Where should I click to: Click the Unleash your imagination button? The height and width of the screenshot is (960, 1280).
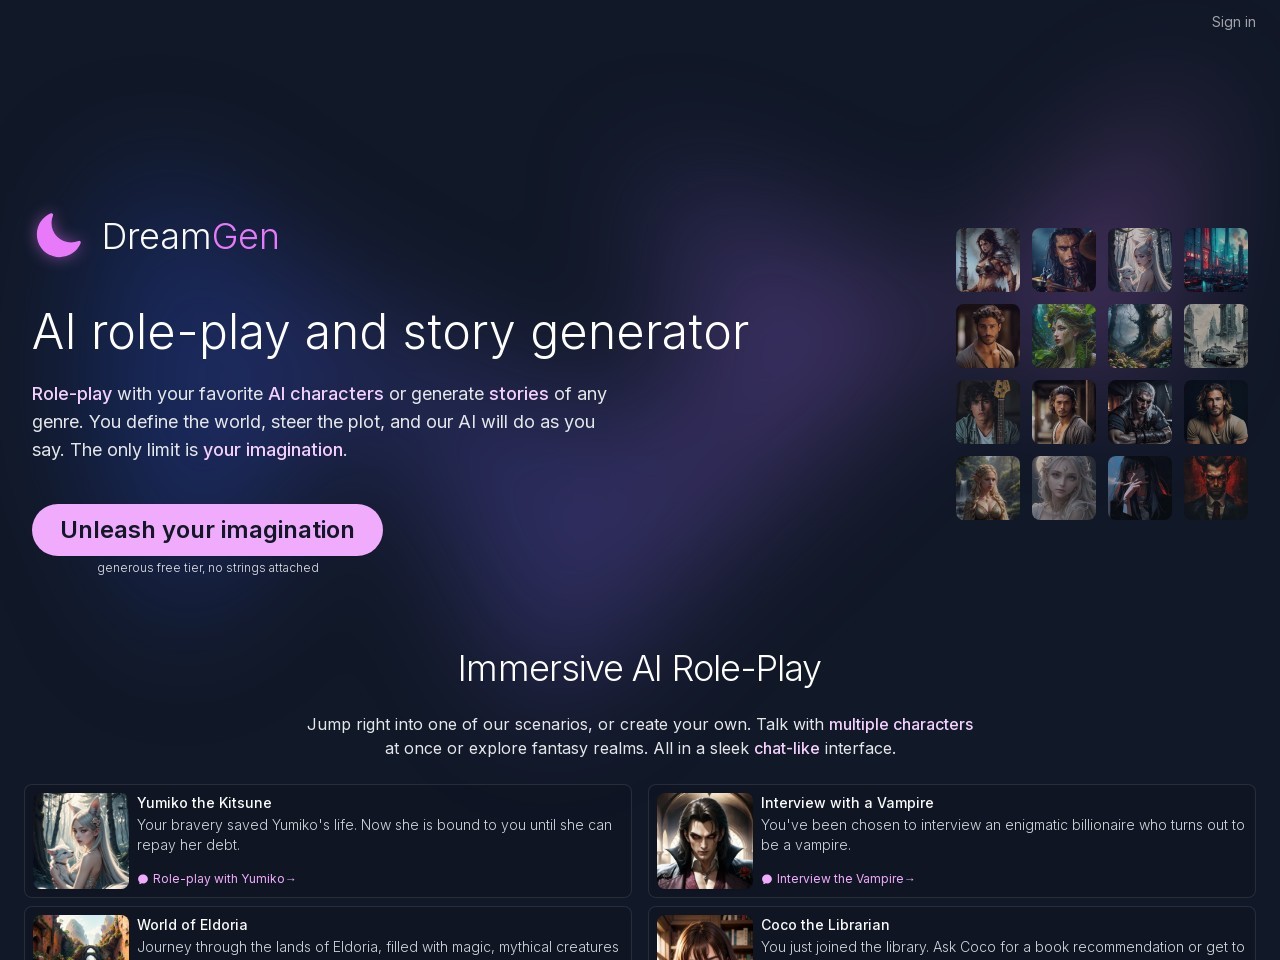207,530
